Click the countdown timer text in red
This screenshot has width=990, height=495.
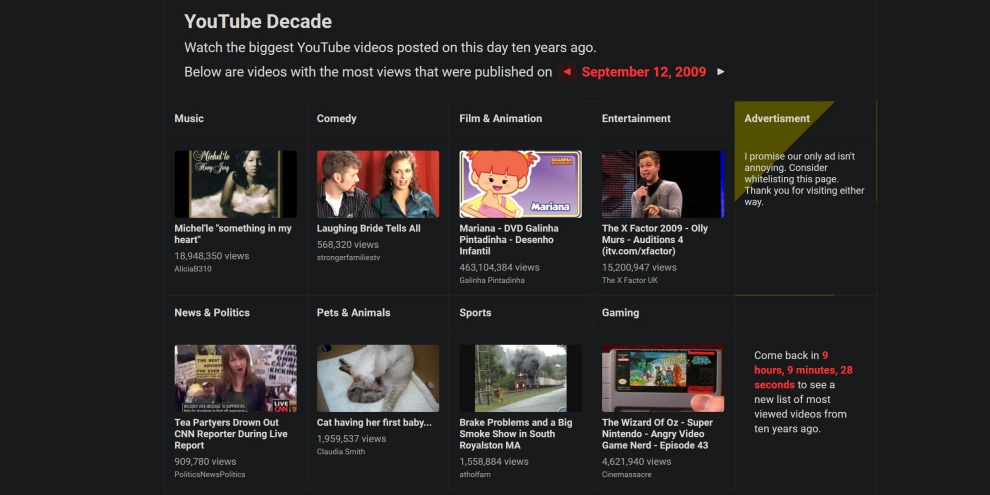click(x=803, y=370)
